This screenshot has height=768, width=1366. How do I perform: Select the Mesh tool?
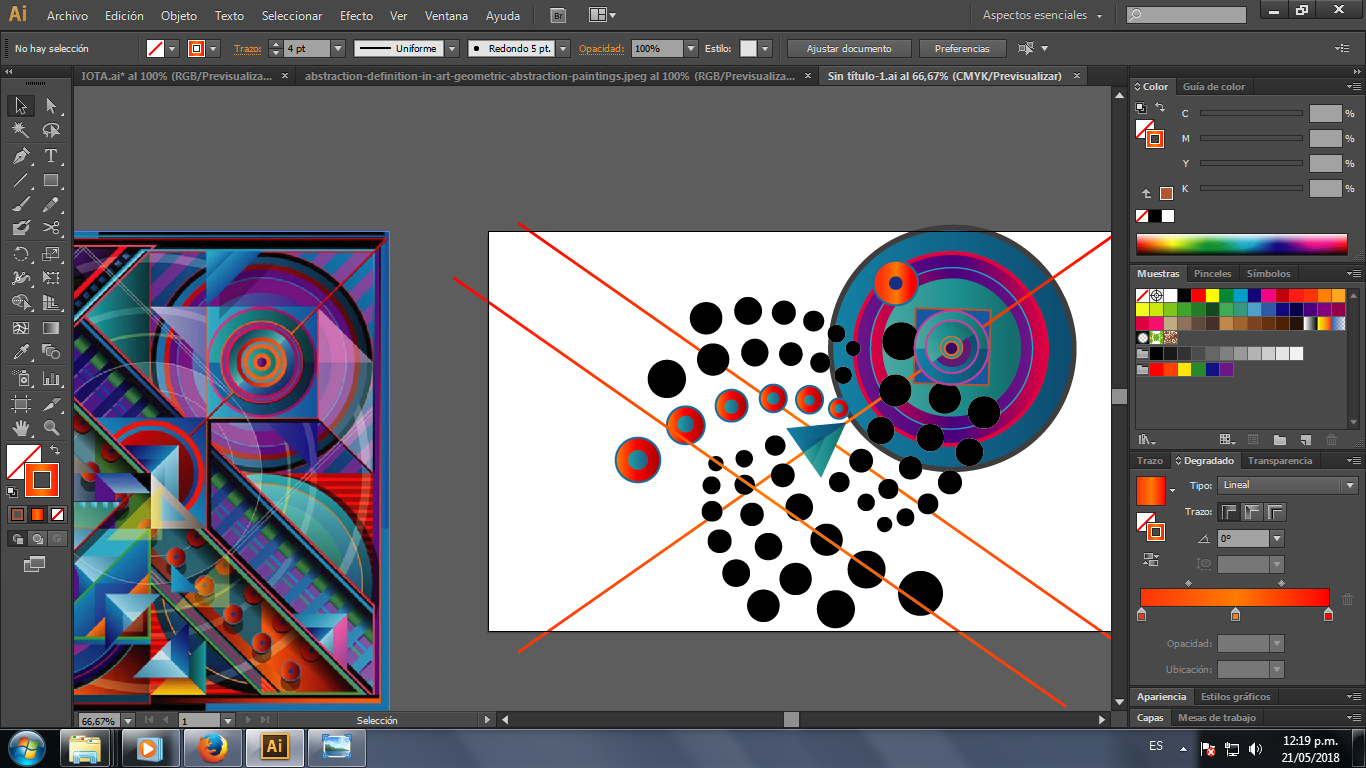21,328
